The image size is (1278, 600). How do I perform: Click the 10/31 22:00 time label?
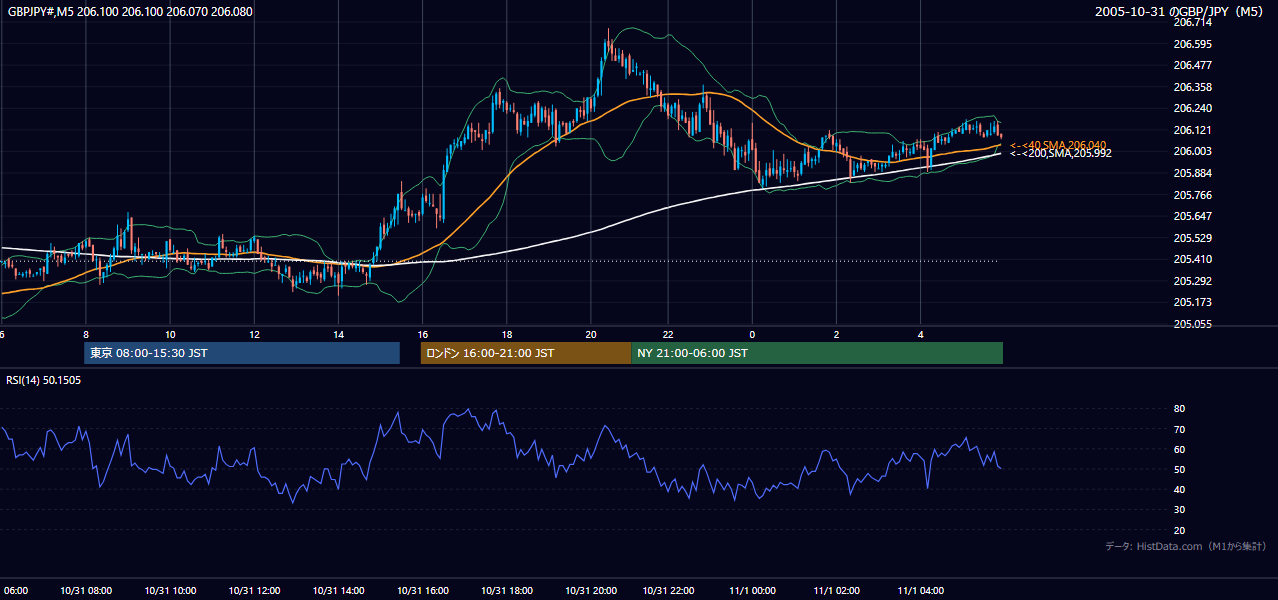[x=668, y=591]
